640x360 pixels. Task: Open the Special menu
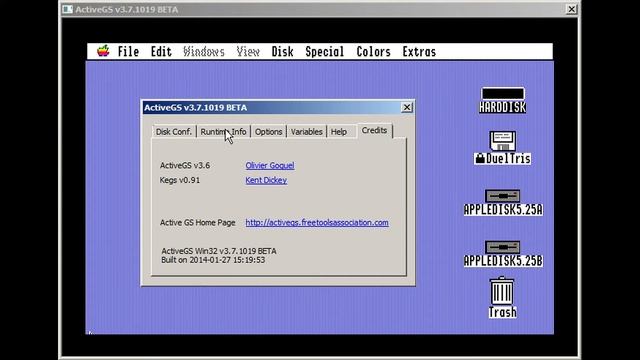point(324,52)
